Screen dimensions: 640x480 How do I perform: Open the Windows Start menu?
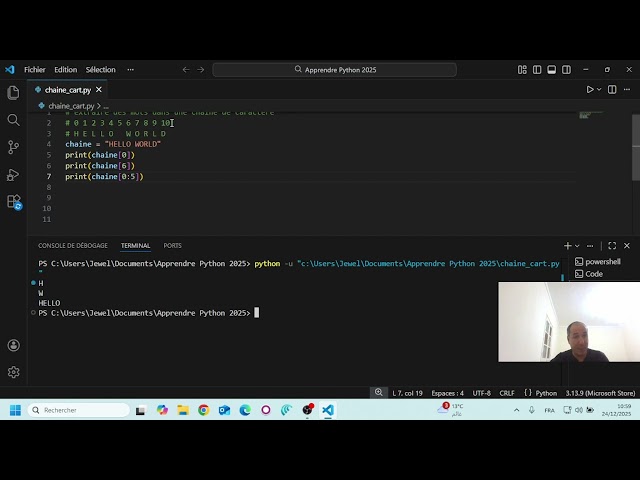(x=16, y=410)
